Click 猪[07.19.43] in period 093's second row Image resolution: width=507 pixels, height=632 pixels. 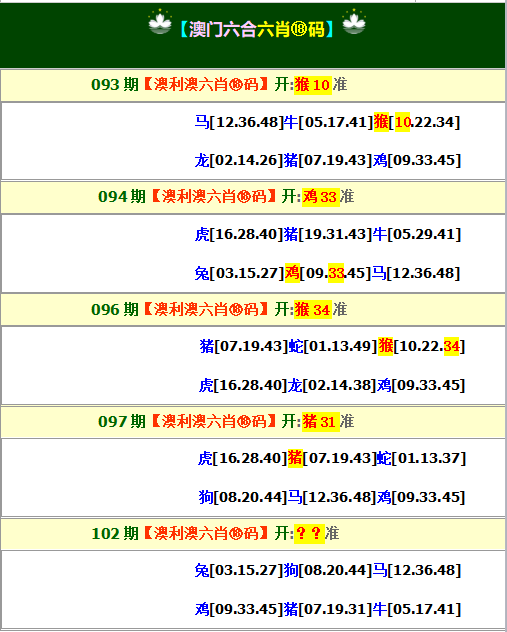pos(328,160)
